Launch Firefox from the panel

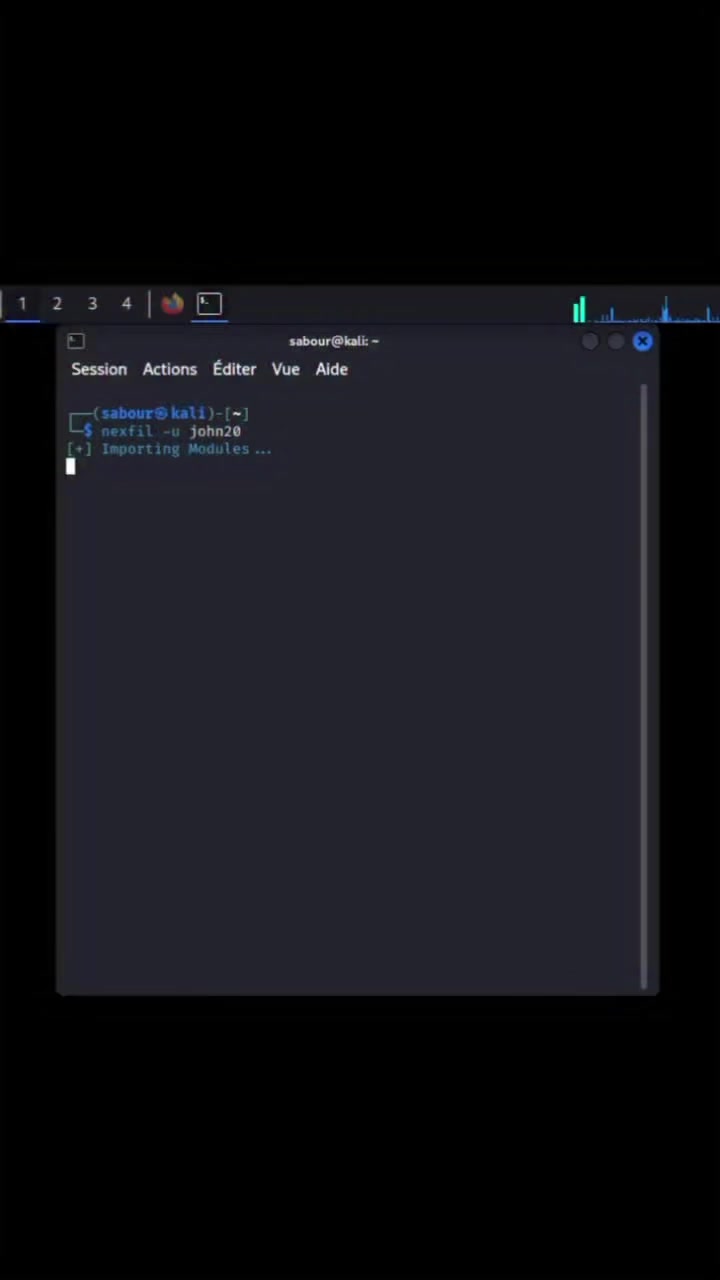[172, 303]
